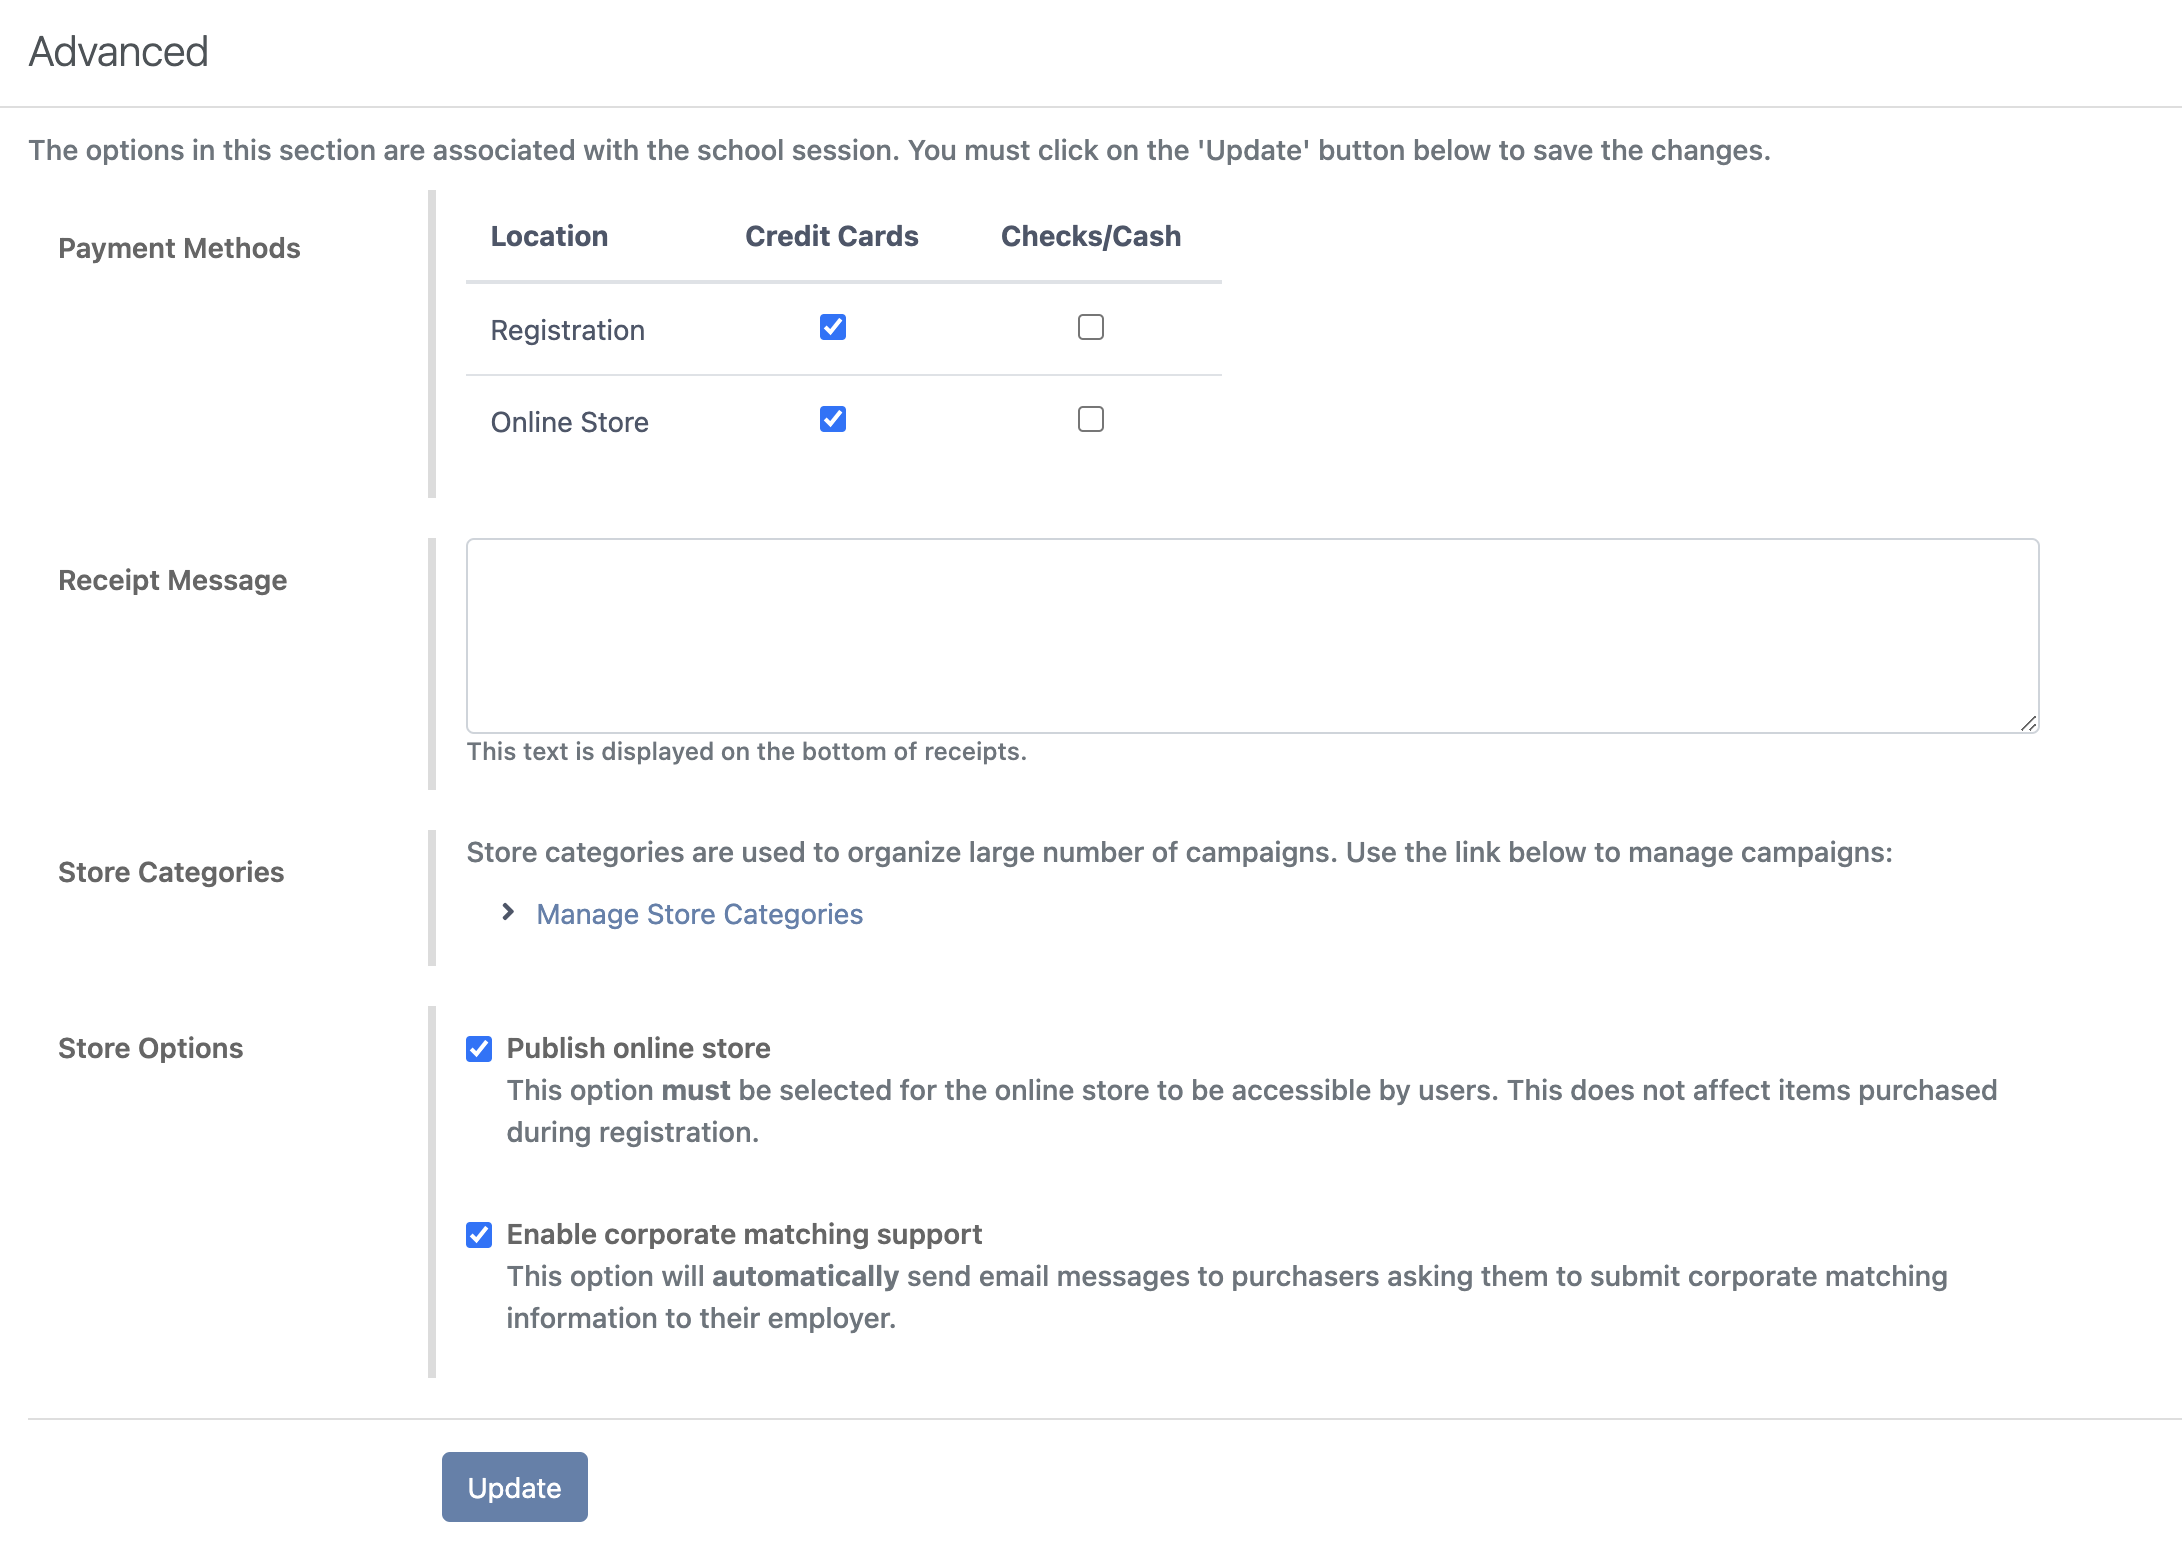The image size is (2182, 1556).
Task: Enable Checks/Cash for Online Store
Action: tap(1090, 419)
